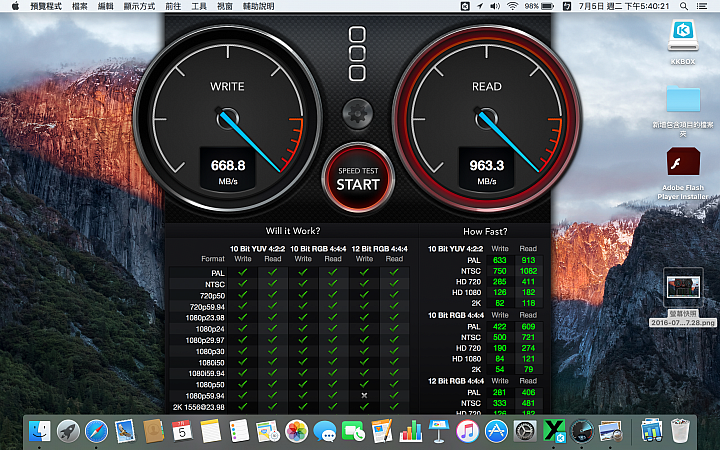The height and width of the screenshot is (450, 720).
Task: Open Calendar from the Dock
Action: [x=182, y=431]
